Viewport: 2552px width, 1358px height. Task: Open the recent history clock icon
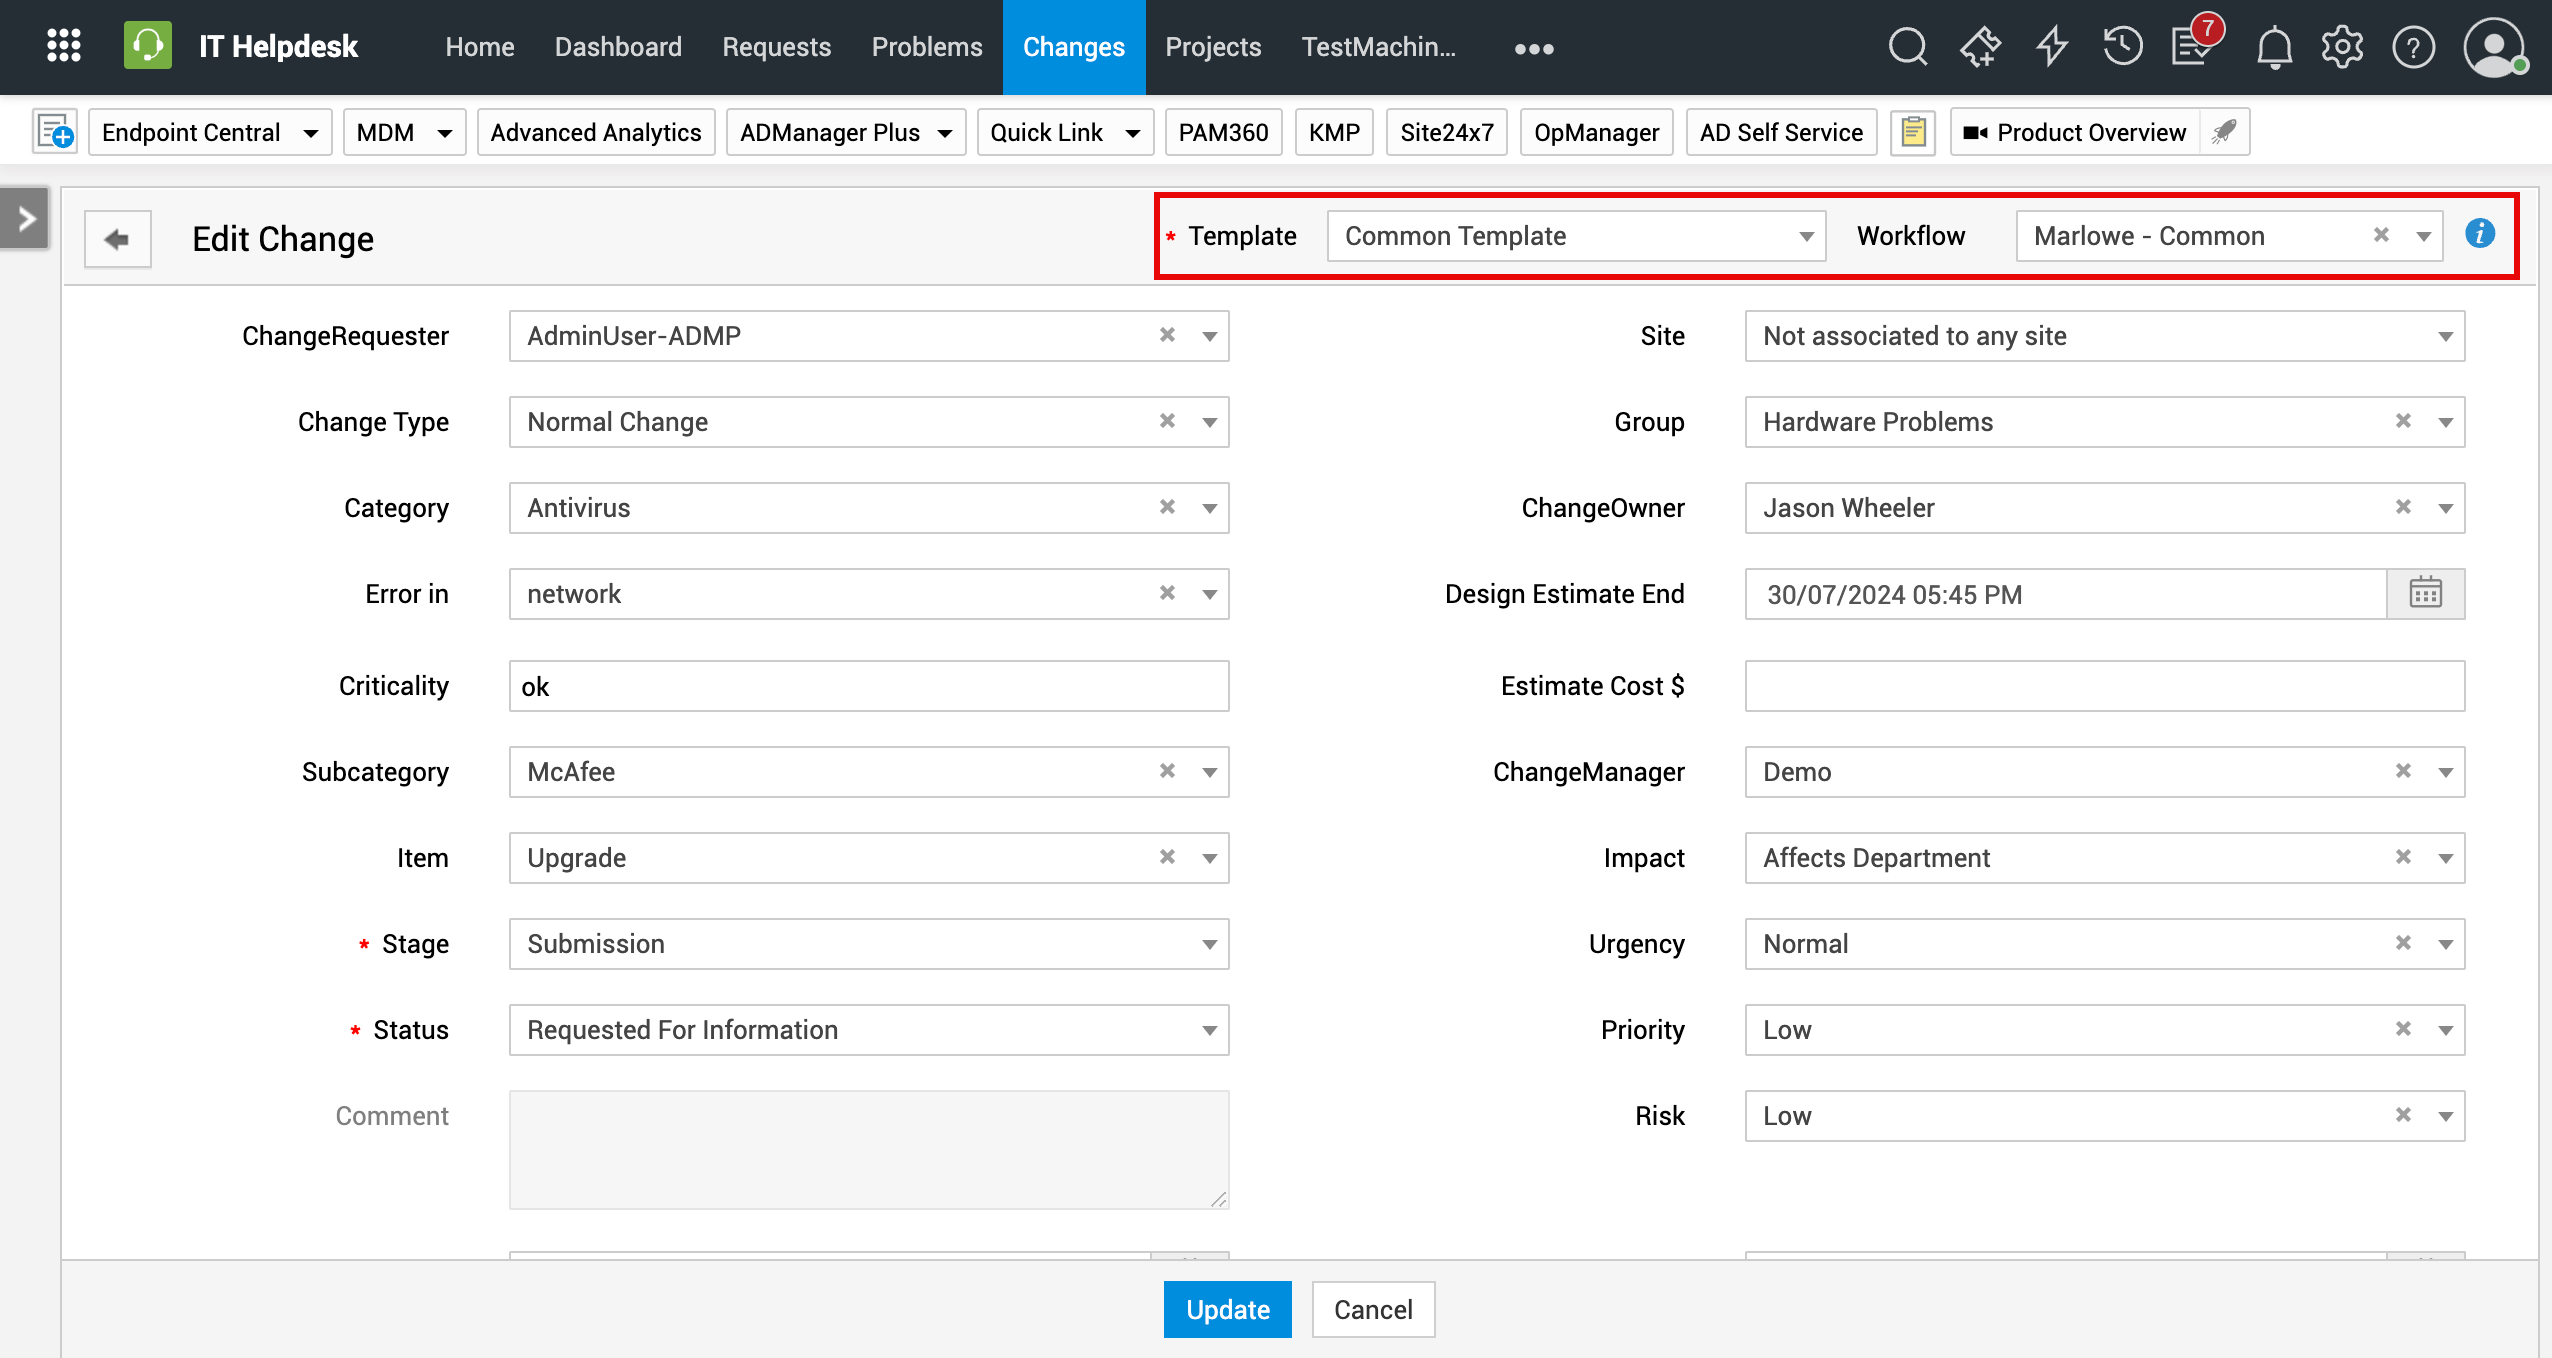[x=2122, y=47]
